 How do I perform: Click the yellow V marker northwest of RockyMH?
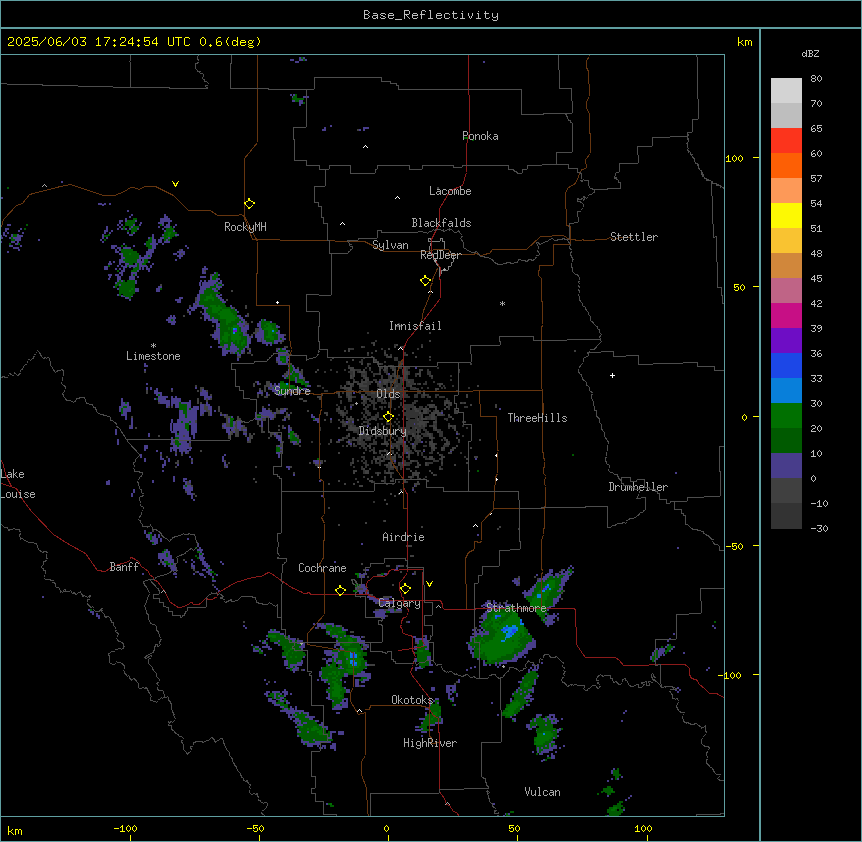[x=175, y=184]
